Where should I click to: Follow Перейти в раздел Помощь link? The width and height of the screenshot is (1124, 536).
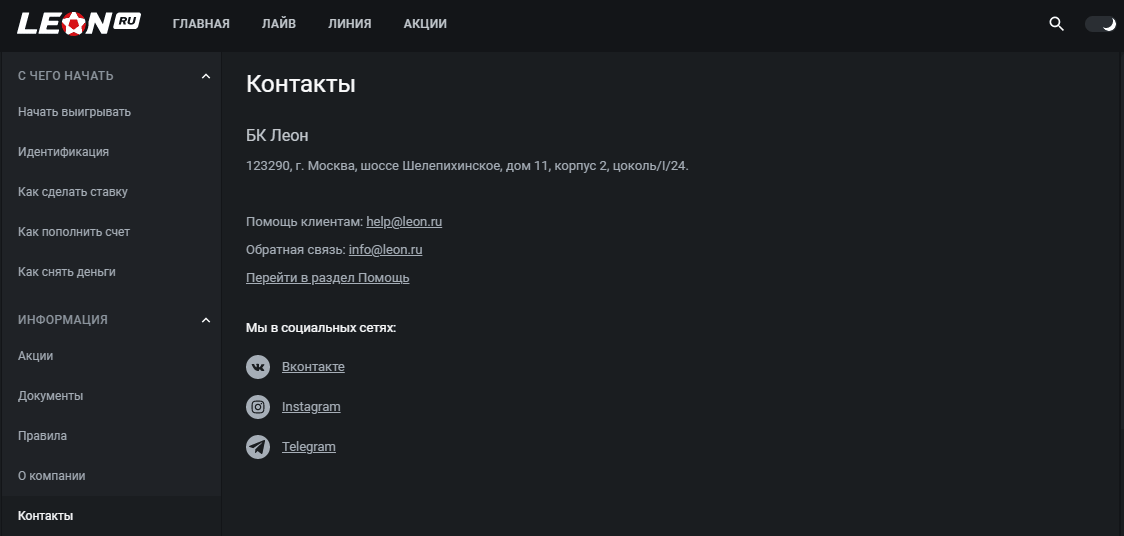(328, 277)
